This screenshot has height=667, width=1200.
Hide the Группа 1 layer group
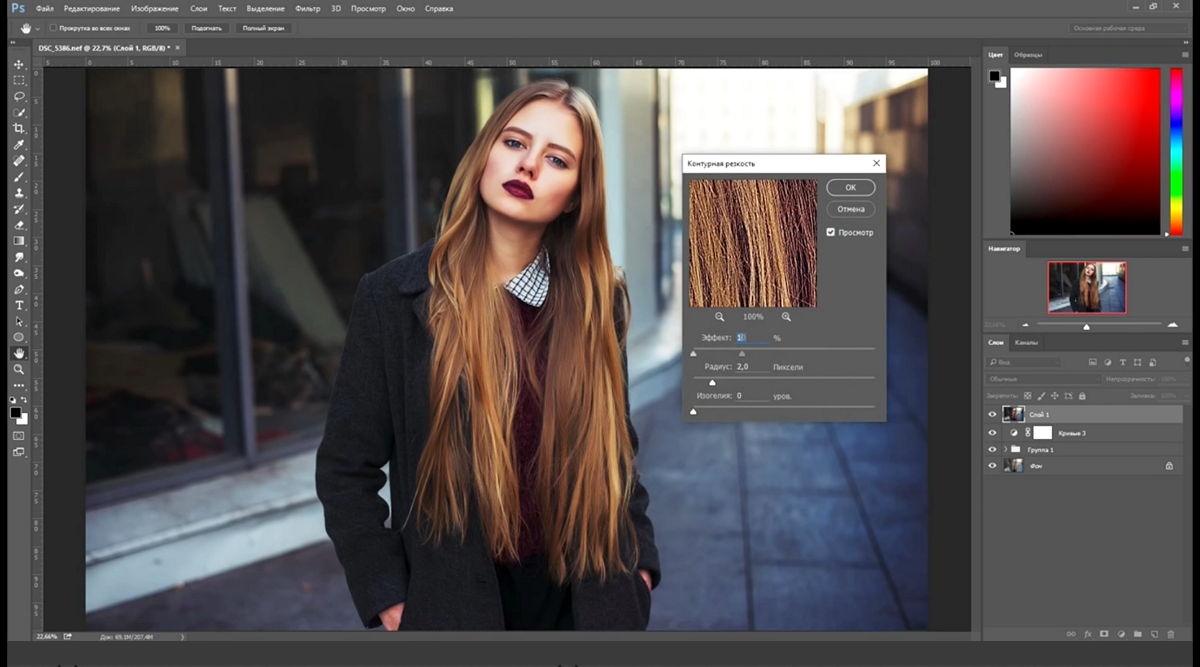[992, 450]
